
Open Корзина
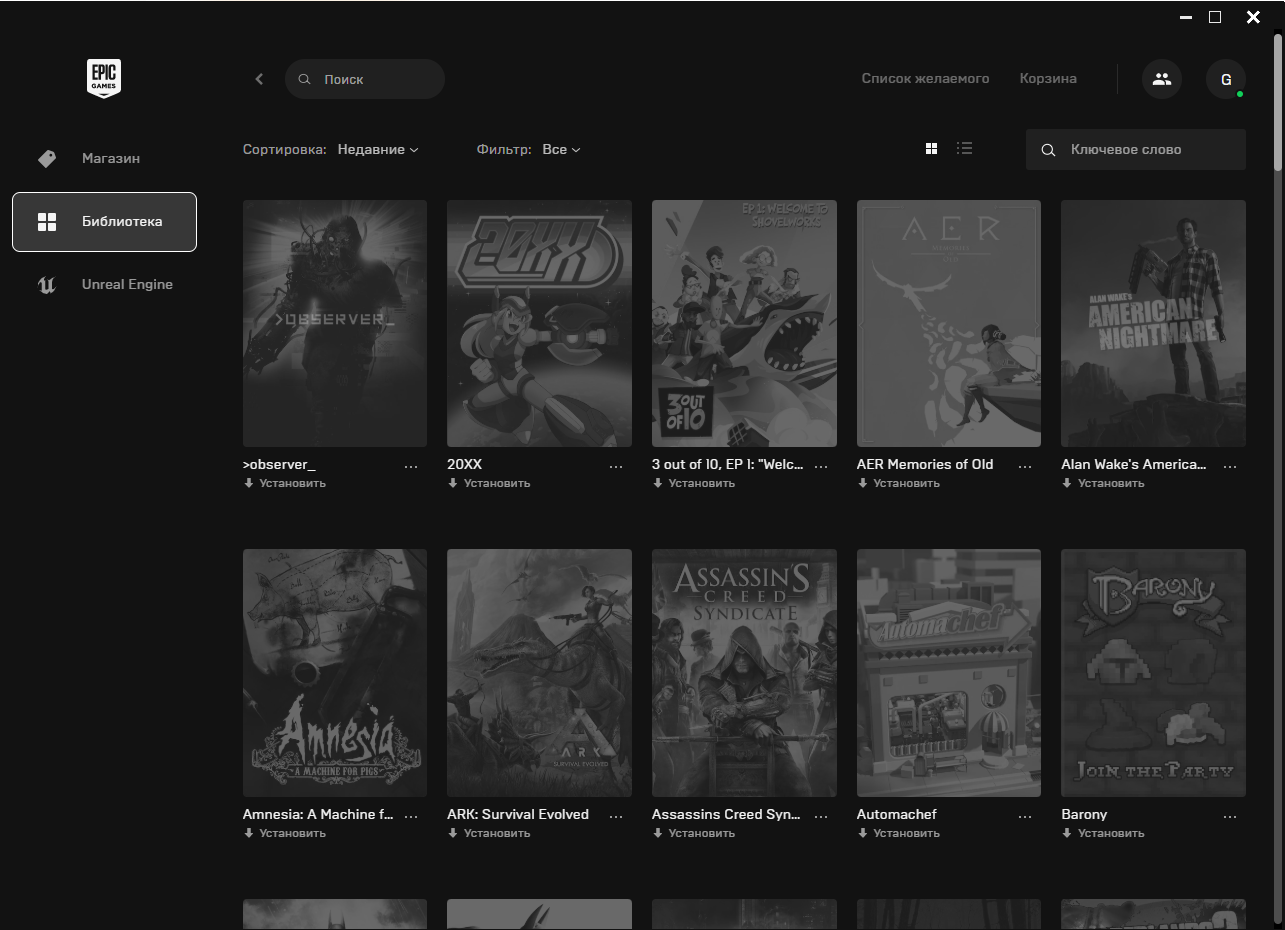click(x=1048, y=78)
